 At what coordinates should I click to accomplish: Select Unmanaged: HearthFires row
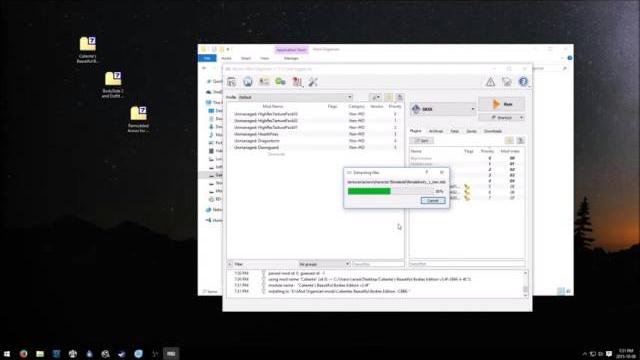click(x=315, y=134)
